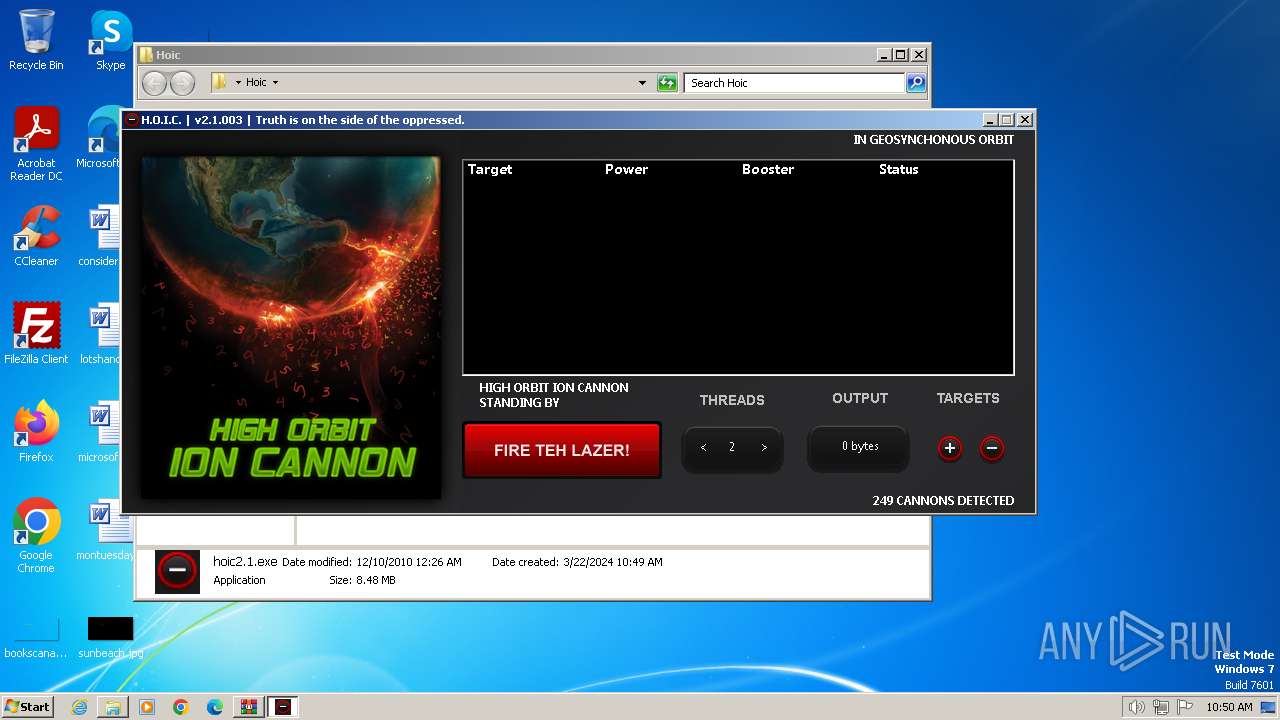This screenshot has width=1280, height=720.
Task: Decrease threads with the left arrow
Action: pos(704,447)
